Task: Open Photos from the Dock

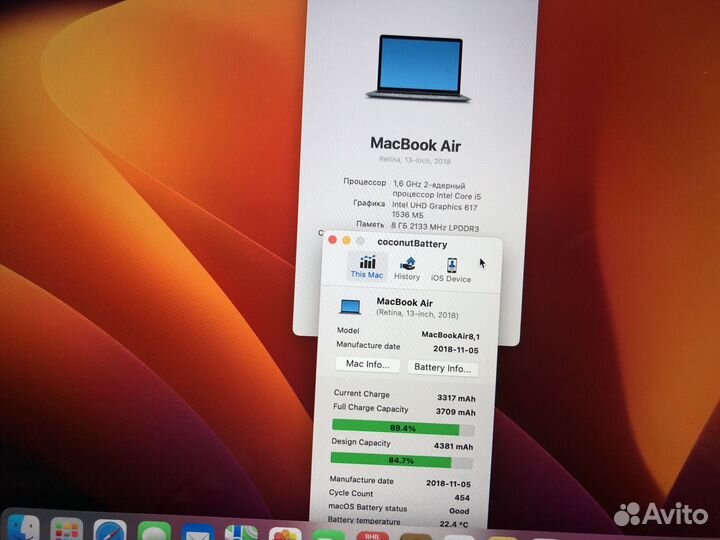Action: click(285, 534)
